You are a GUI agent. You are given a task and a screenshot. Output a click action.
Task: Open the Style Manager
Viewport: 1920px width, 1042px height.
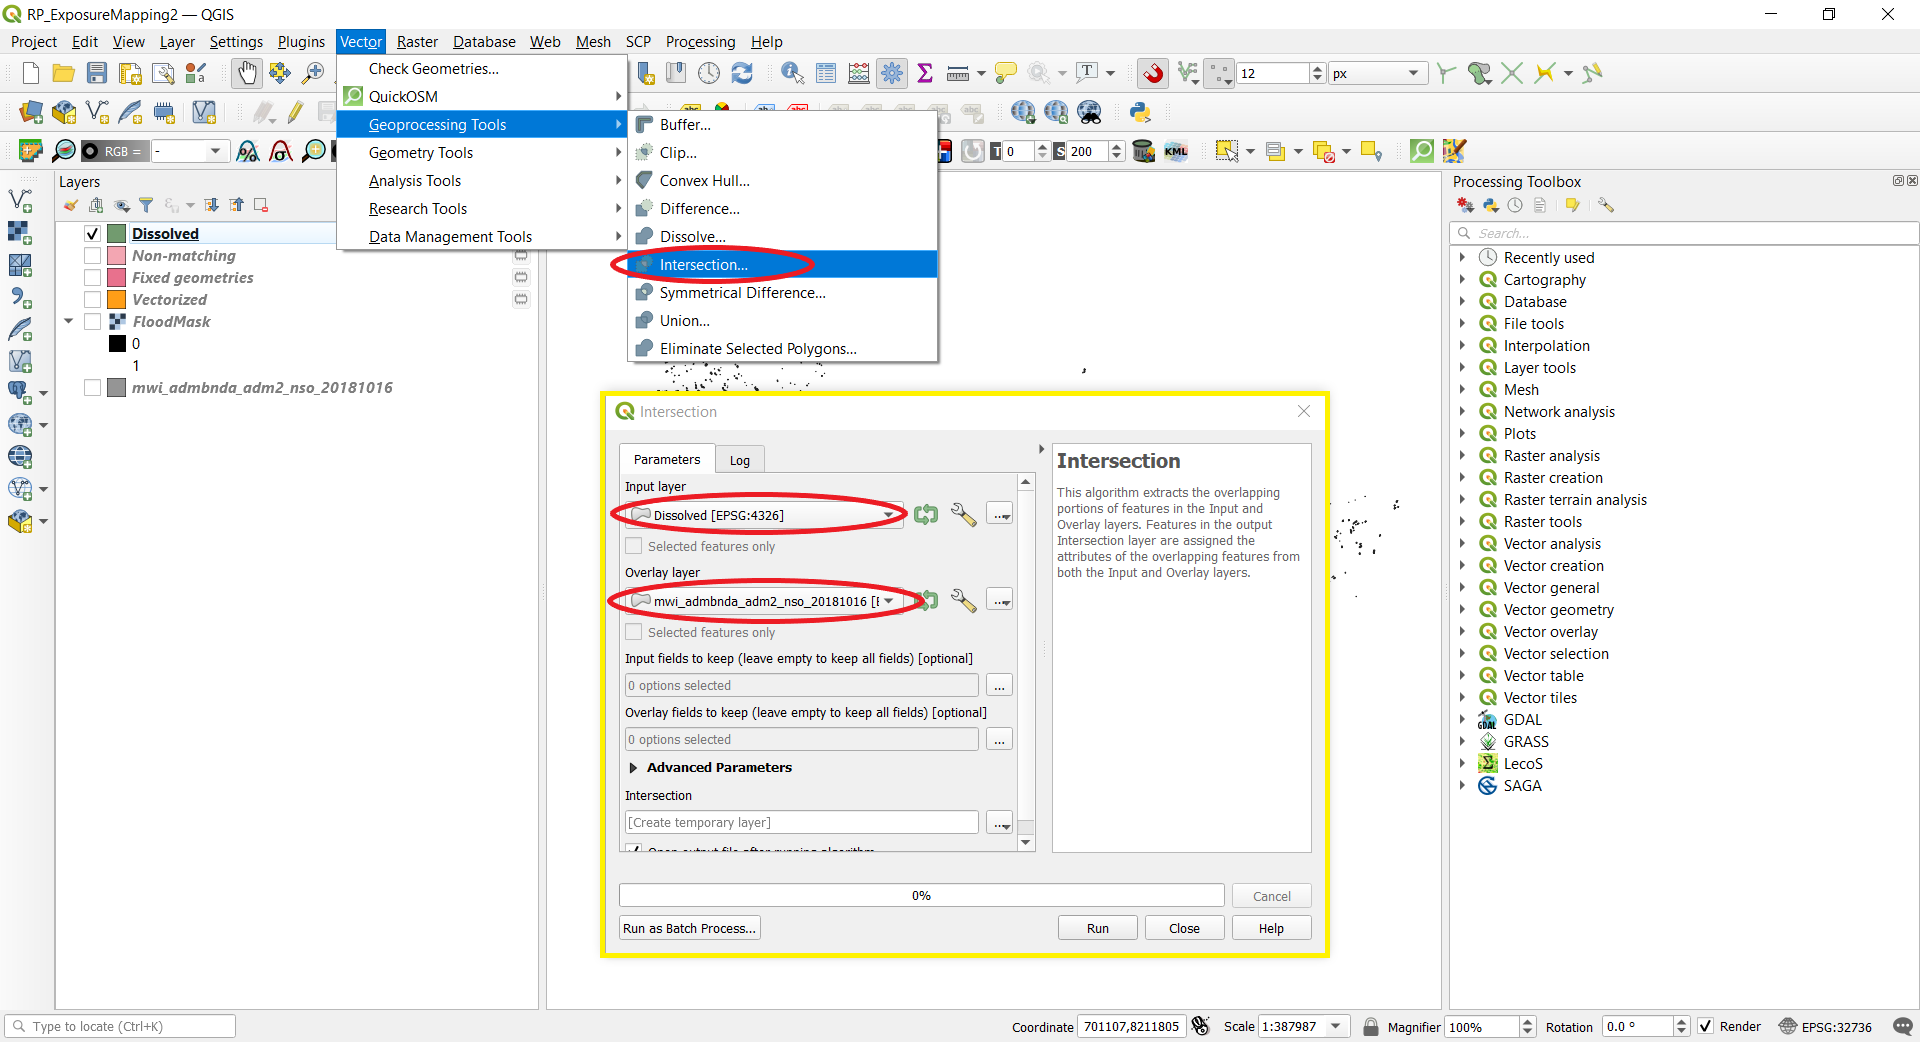pos(196,73)
